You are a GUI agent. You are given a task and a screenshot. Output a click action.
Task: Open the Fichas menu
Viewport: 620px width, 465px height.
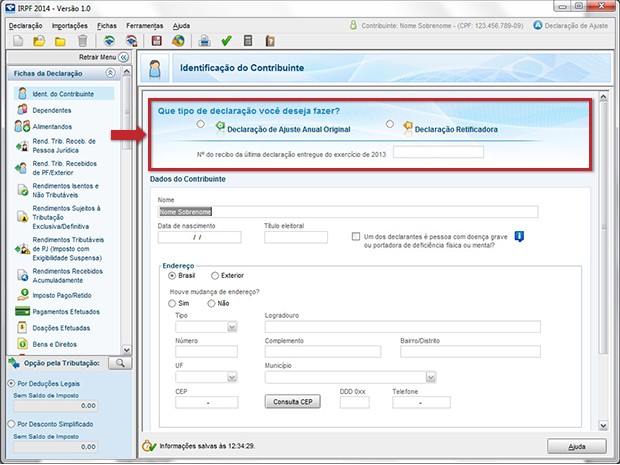[107, 26]
